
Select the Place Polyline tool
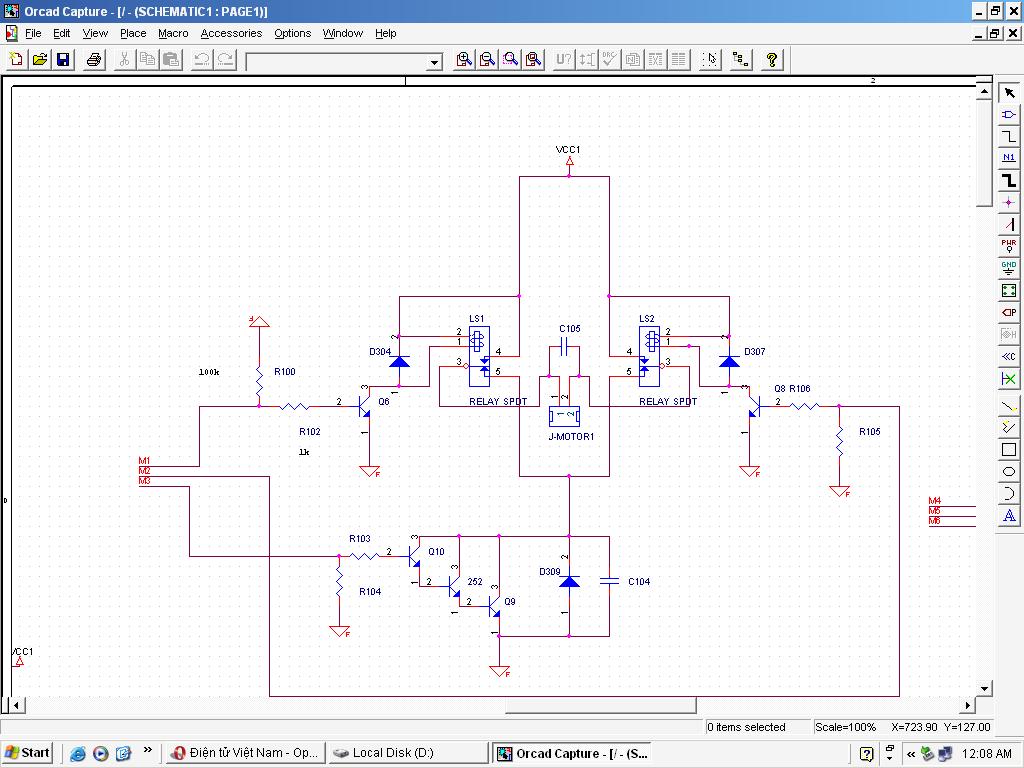[1009, 428]
